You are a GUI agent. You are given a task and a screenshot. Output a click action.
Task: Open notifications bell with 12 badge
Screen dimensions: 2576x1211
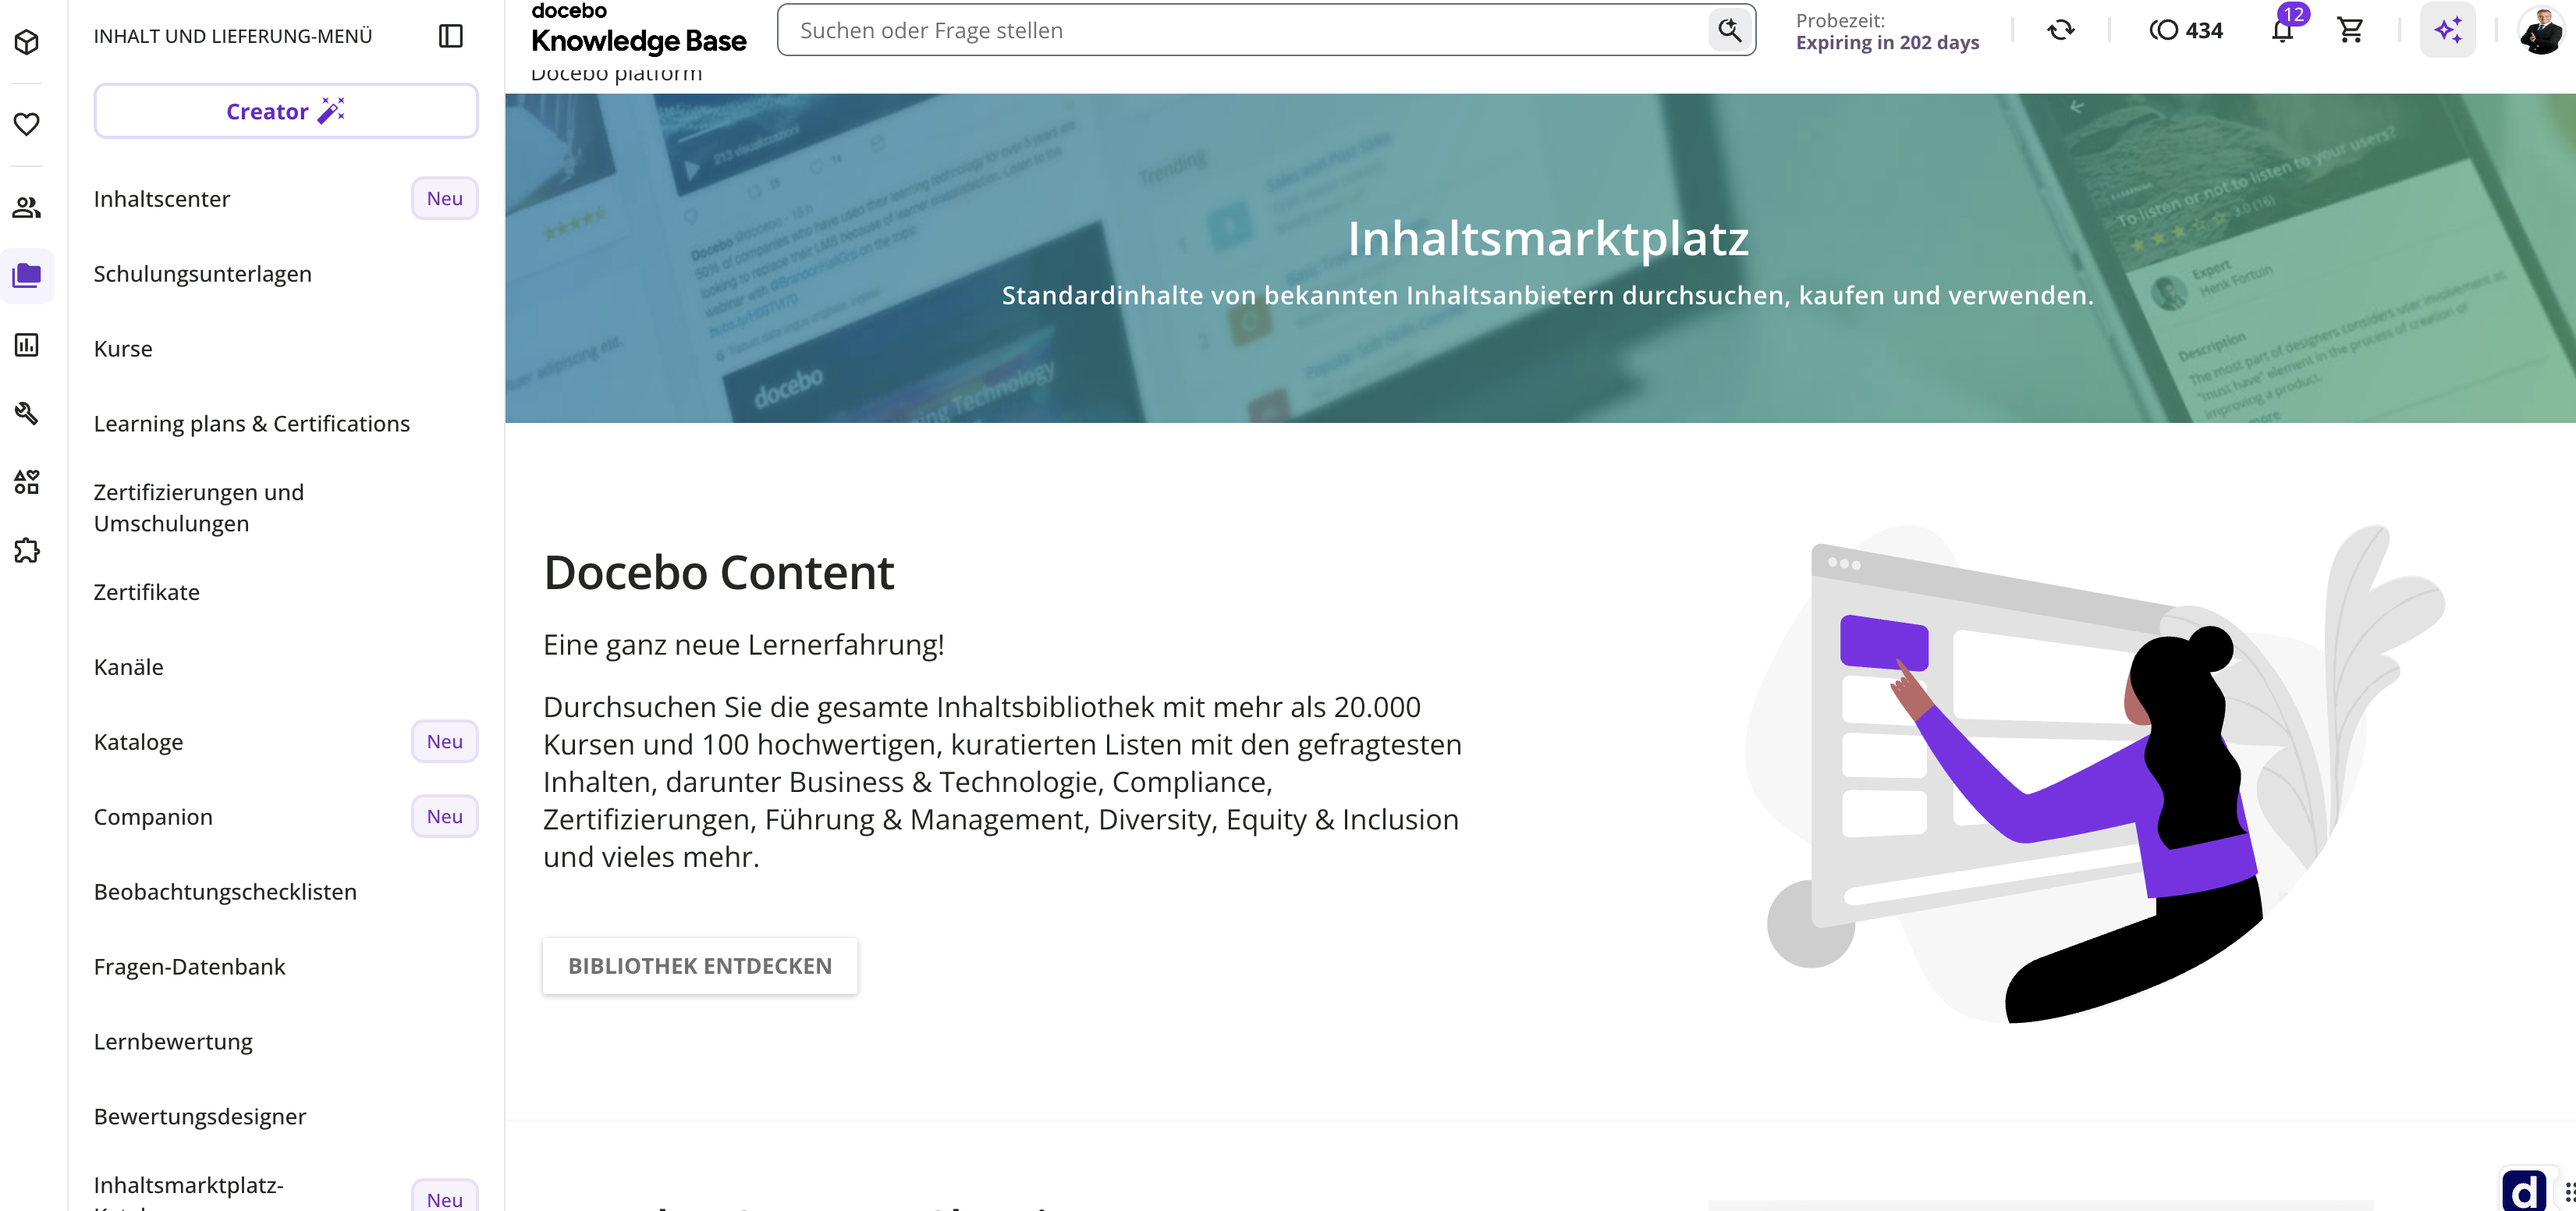click(2284, 28)
